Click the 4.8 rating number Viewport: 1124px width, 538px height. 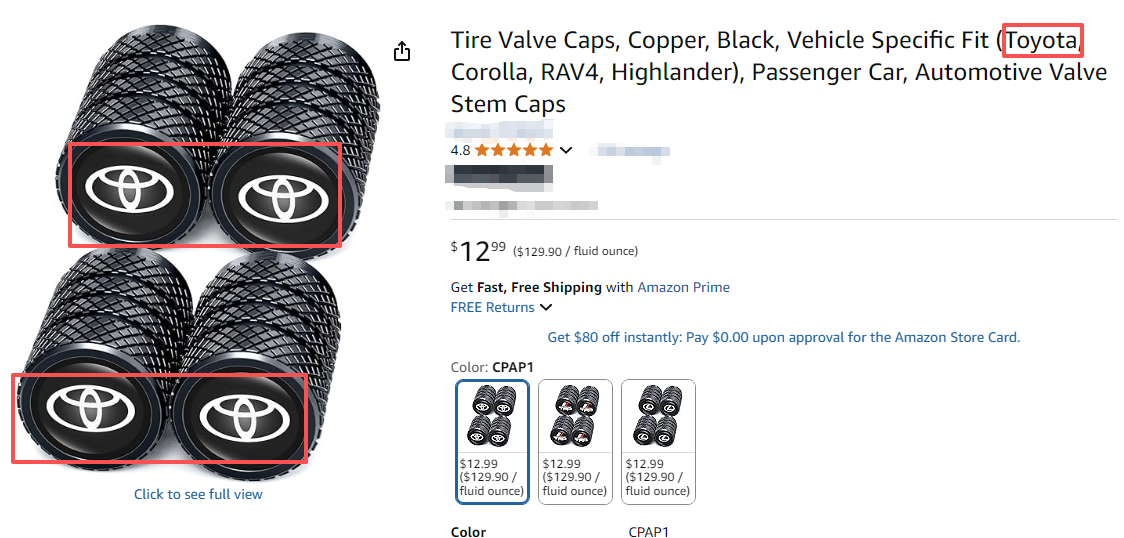point(460,150)
